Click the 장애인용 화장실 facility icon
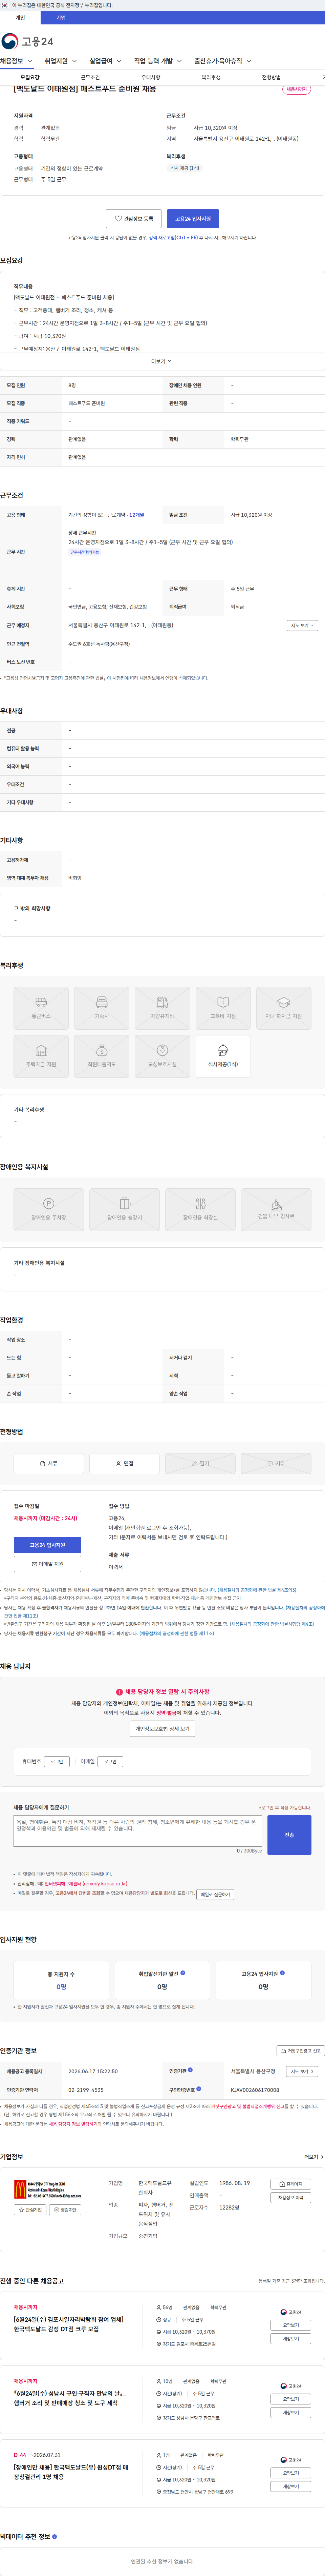The width and height of the screenshot is (325, 2576). pyautogui.click(x=200, y=1209)
